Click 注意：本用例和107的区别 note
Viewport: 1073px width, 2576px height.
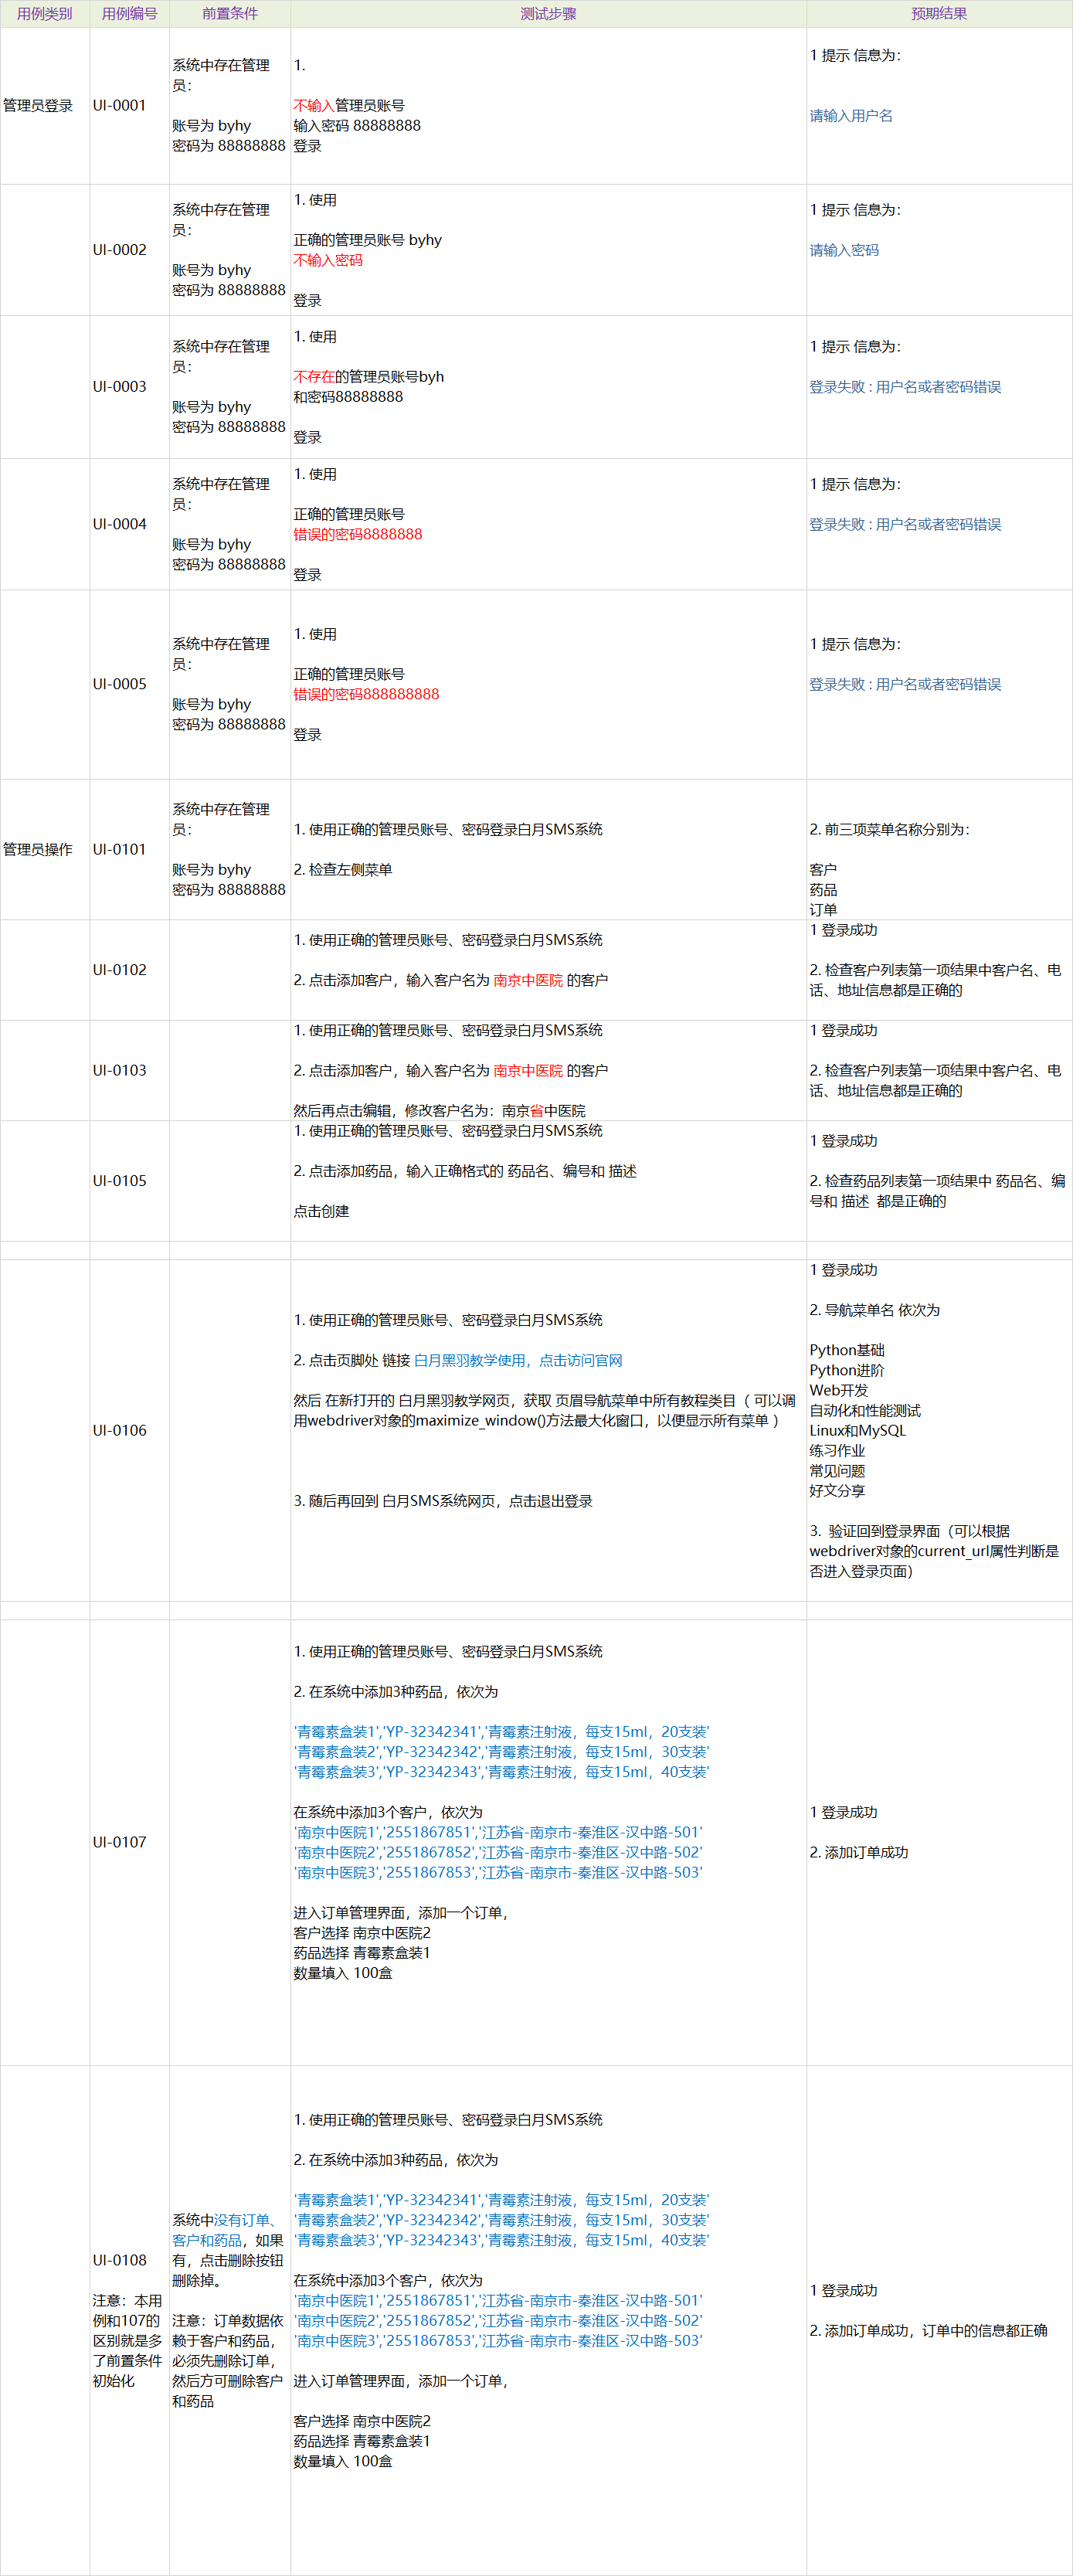pyautogui.click(x=128, y=2340)
